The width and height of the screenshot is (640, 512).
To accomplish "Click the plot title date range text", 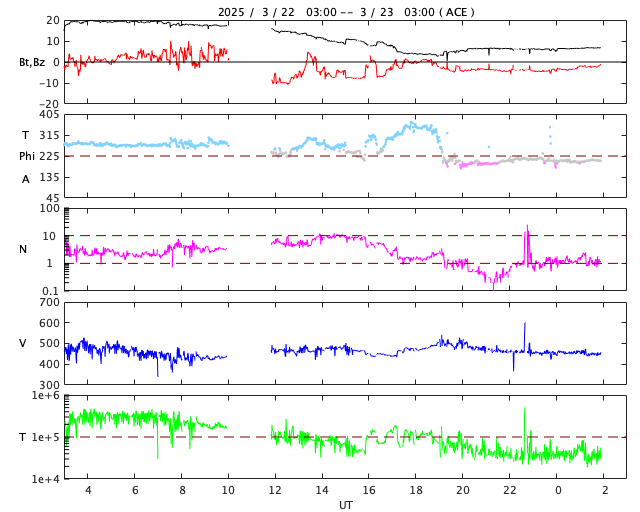I will coord(346,12).
